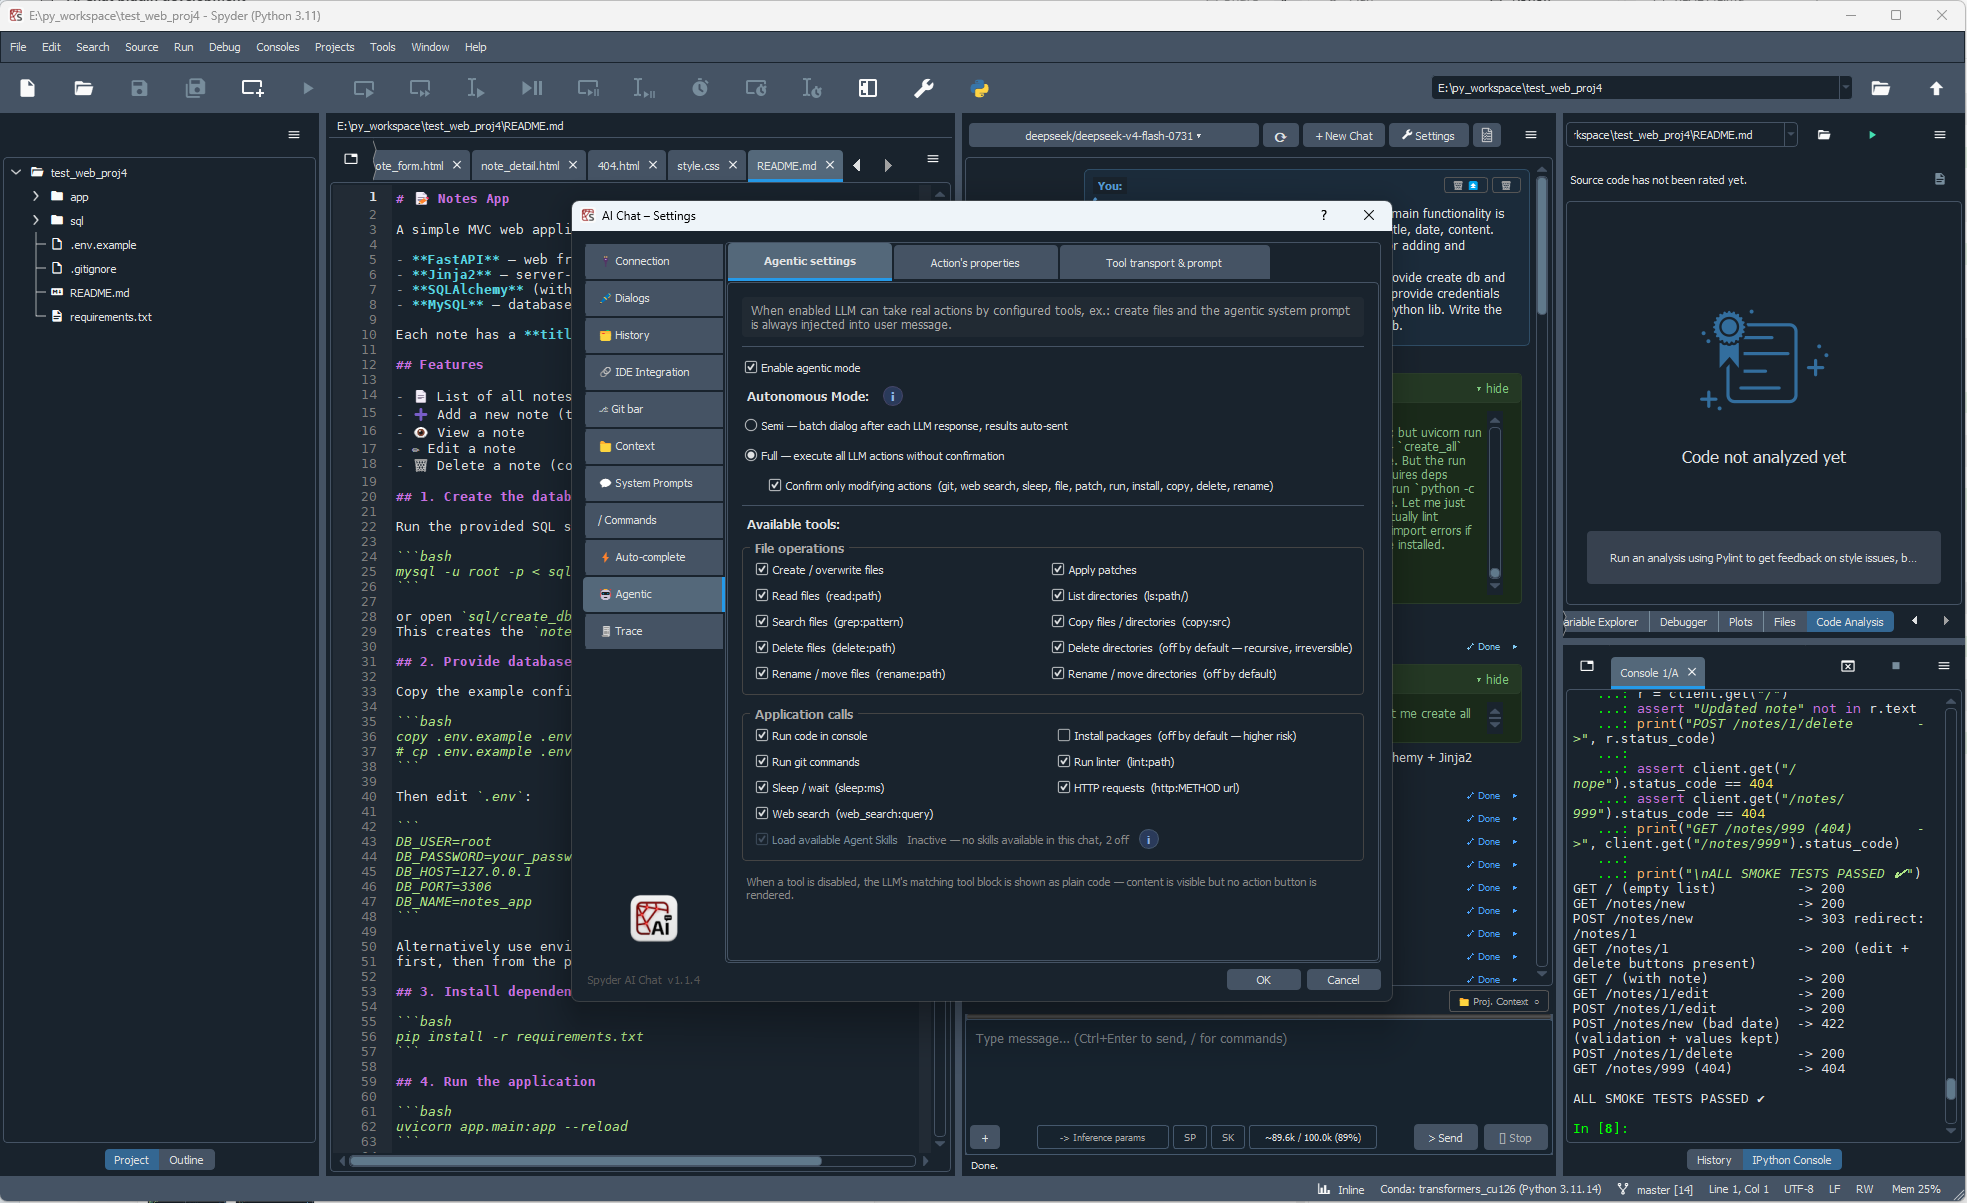Screen dimensions: 1967x1203
Task: Collapse the test_web_proj4 root folder
Action: click(x=16, y=173)
